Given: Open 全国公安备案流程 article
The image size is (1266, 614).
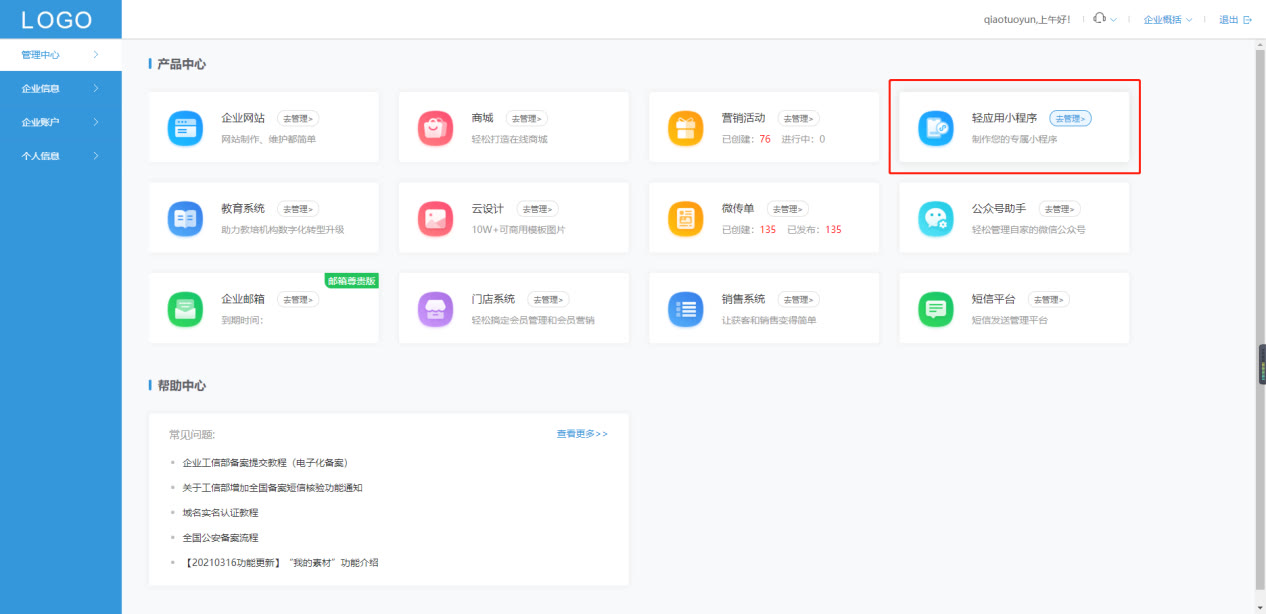Looking at the screenshot, I should click(x=220, y=538).
